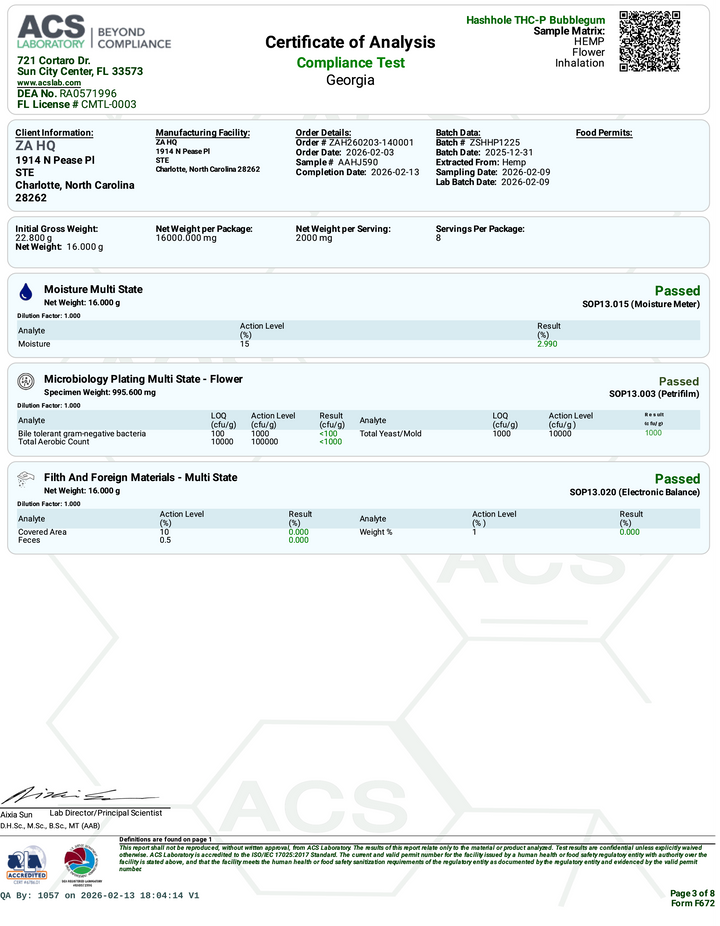The image size is (720, 926).
Task: Select Initial Gross Weight 22.800 g
Action: pos(57,233)
